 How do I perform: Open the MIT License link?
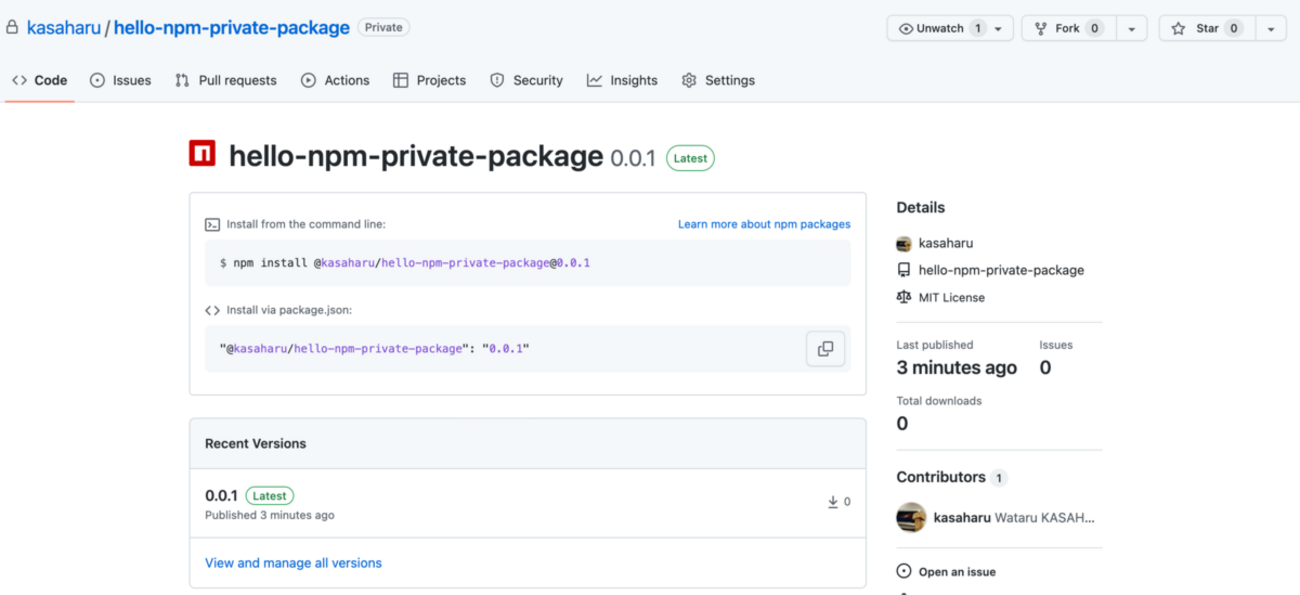(952, 297)
